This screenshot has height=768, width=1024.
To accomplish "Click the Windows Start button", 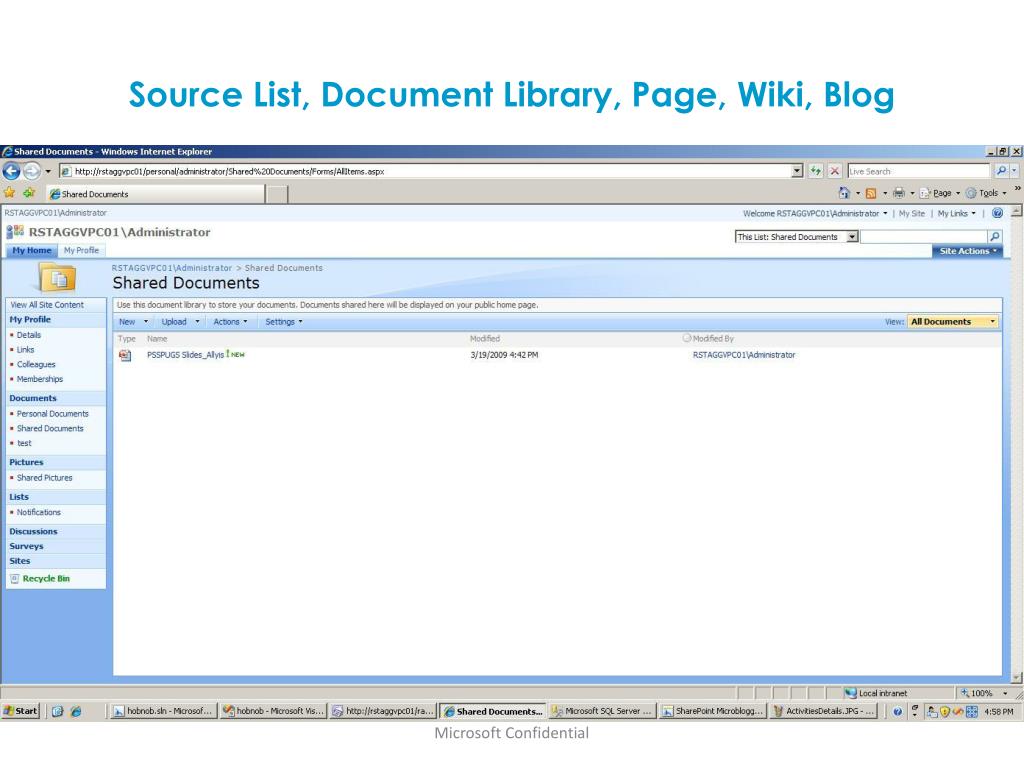I will [20, 711].
